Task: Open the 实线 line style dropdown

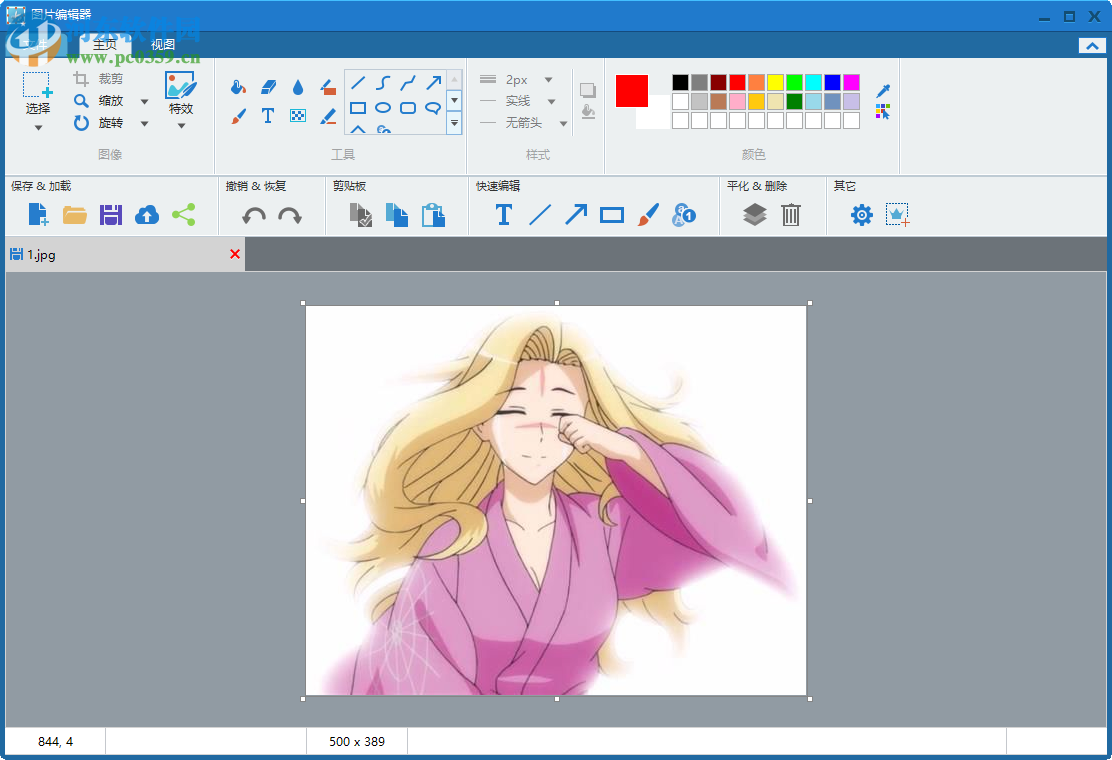Action: pyautogui.click(x=551, y=101)
